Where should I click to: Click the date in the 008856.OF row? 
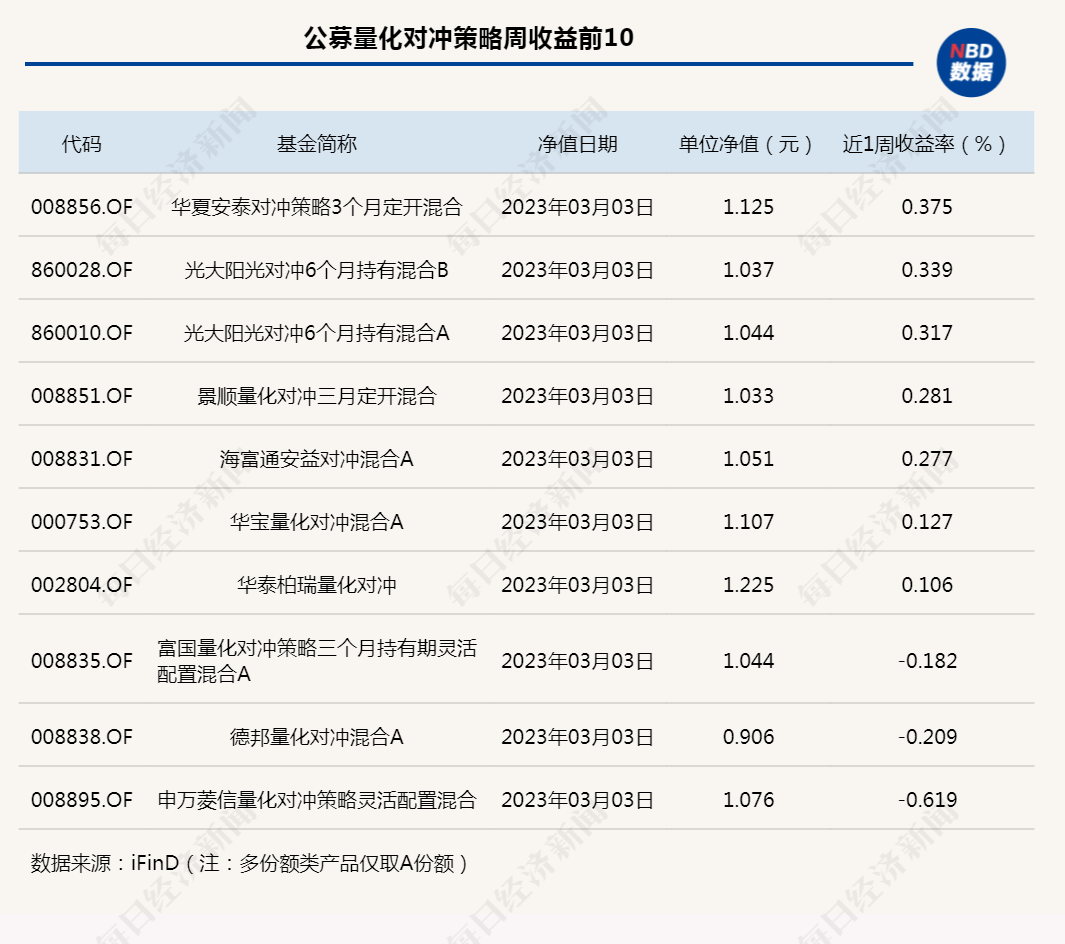577,206
